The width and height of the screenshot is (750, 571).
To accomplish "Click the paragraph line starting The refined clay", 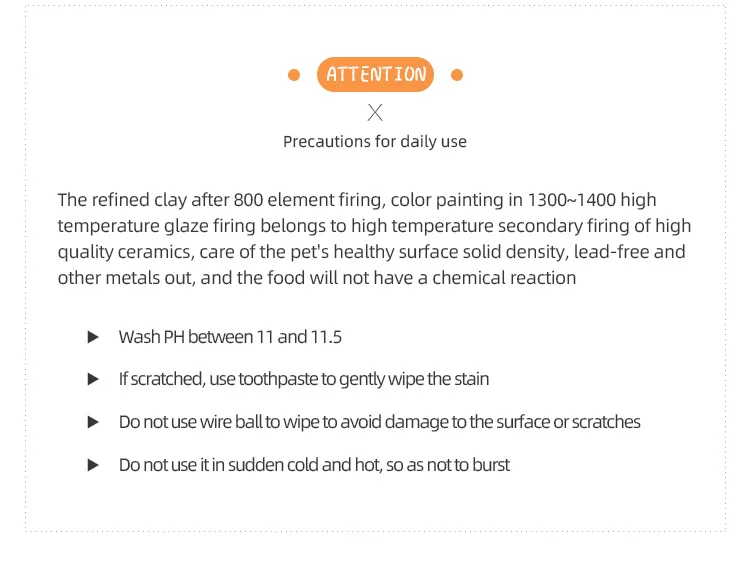I will point(357,200).
